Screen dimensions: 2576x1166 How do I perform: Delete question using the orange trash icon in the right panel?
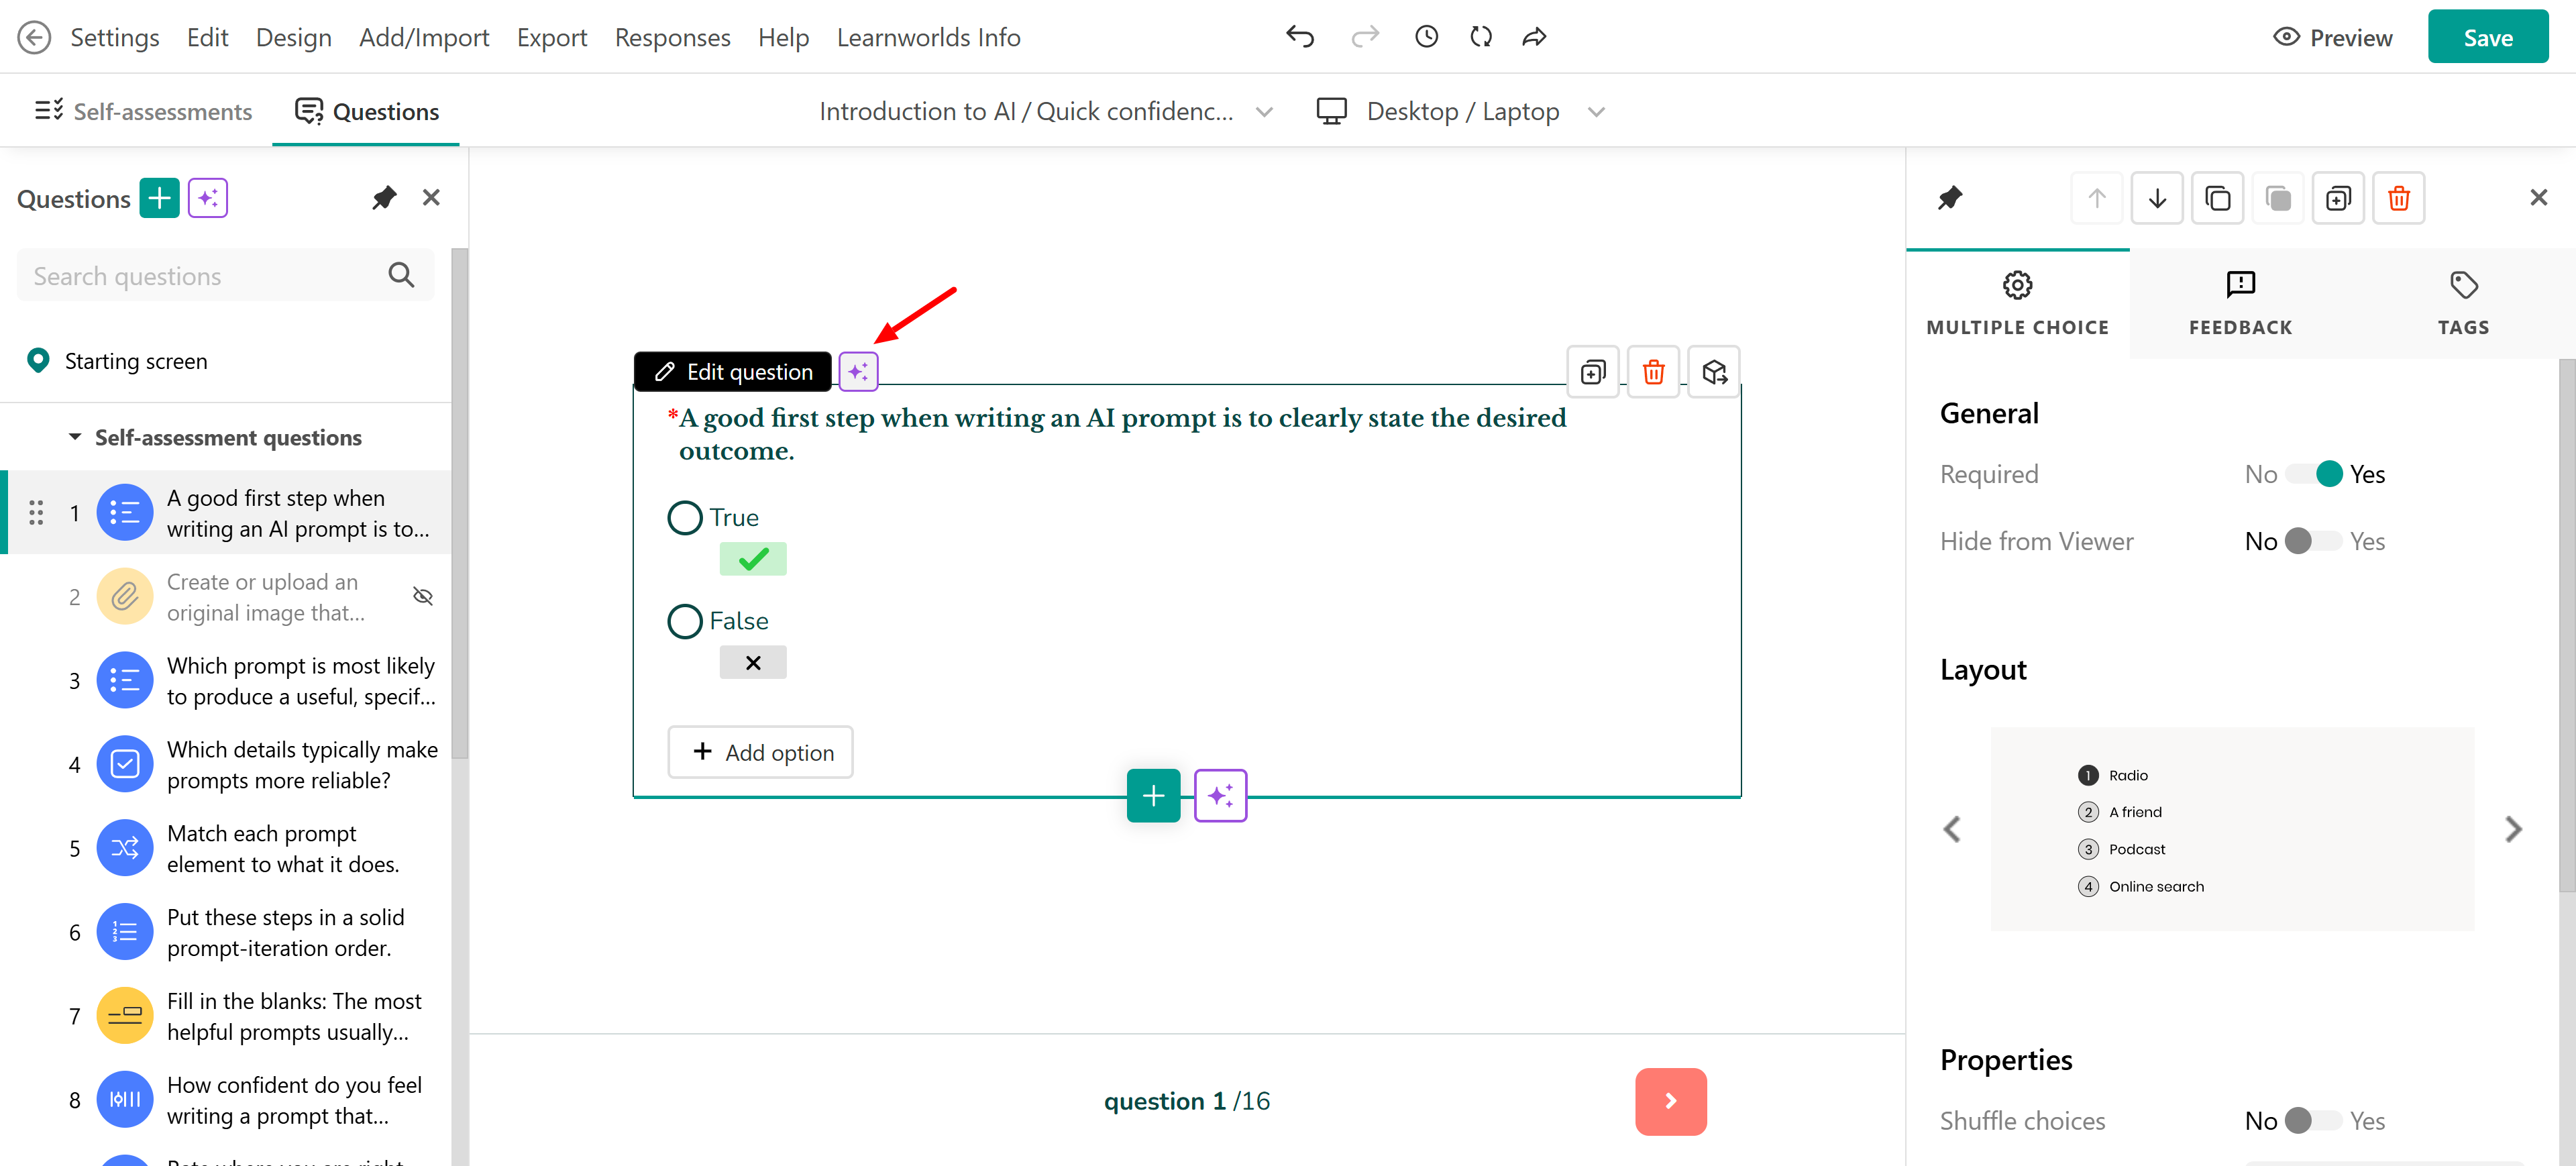click(2398, 198)
